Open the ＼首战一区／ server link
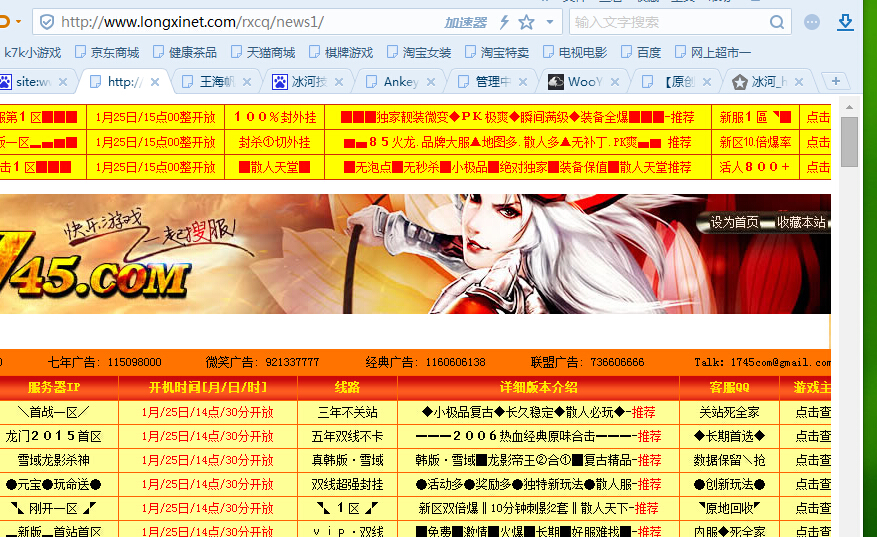Screen dimensions: 877x537 [x=53, y=412]
